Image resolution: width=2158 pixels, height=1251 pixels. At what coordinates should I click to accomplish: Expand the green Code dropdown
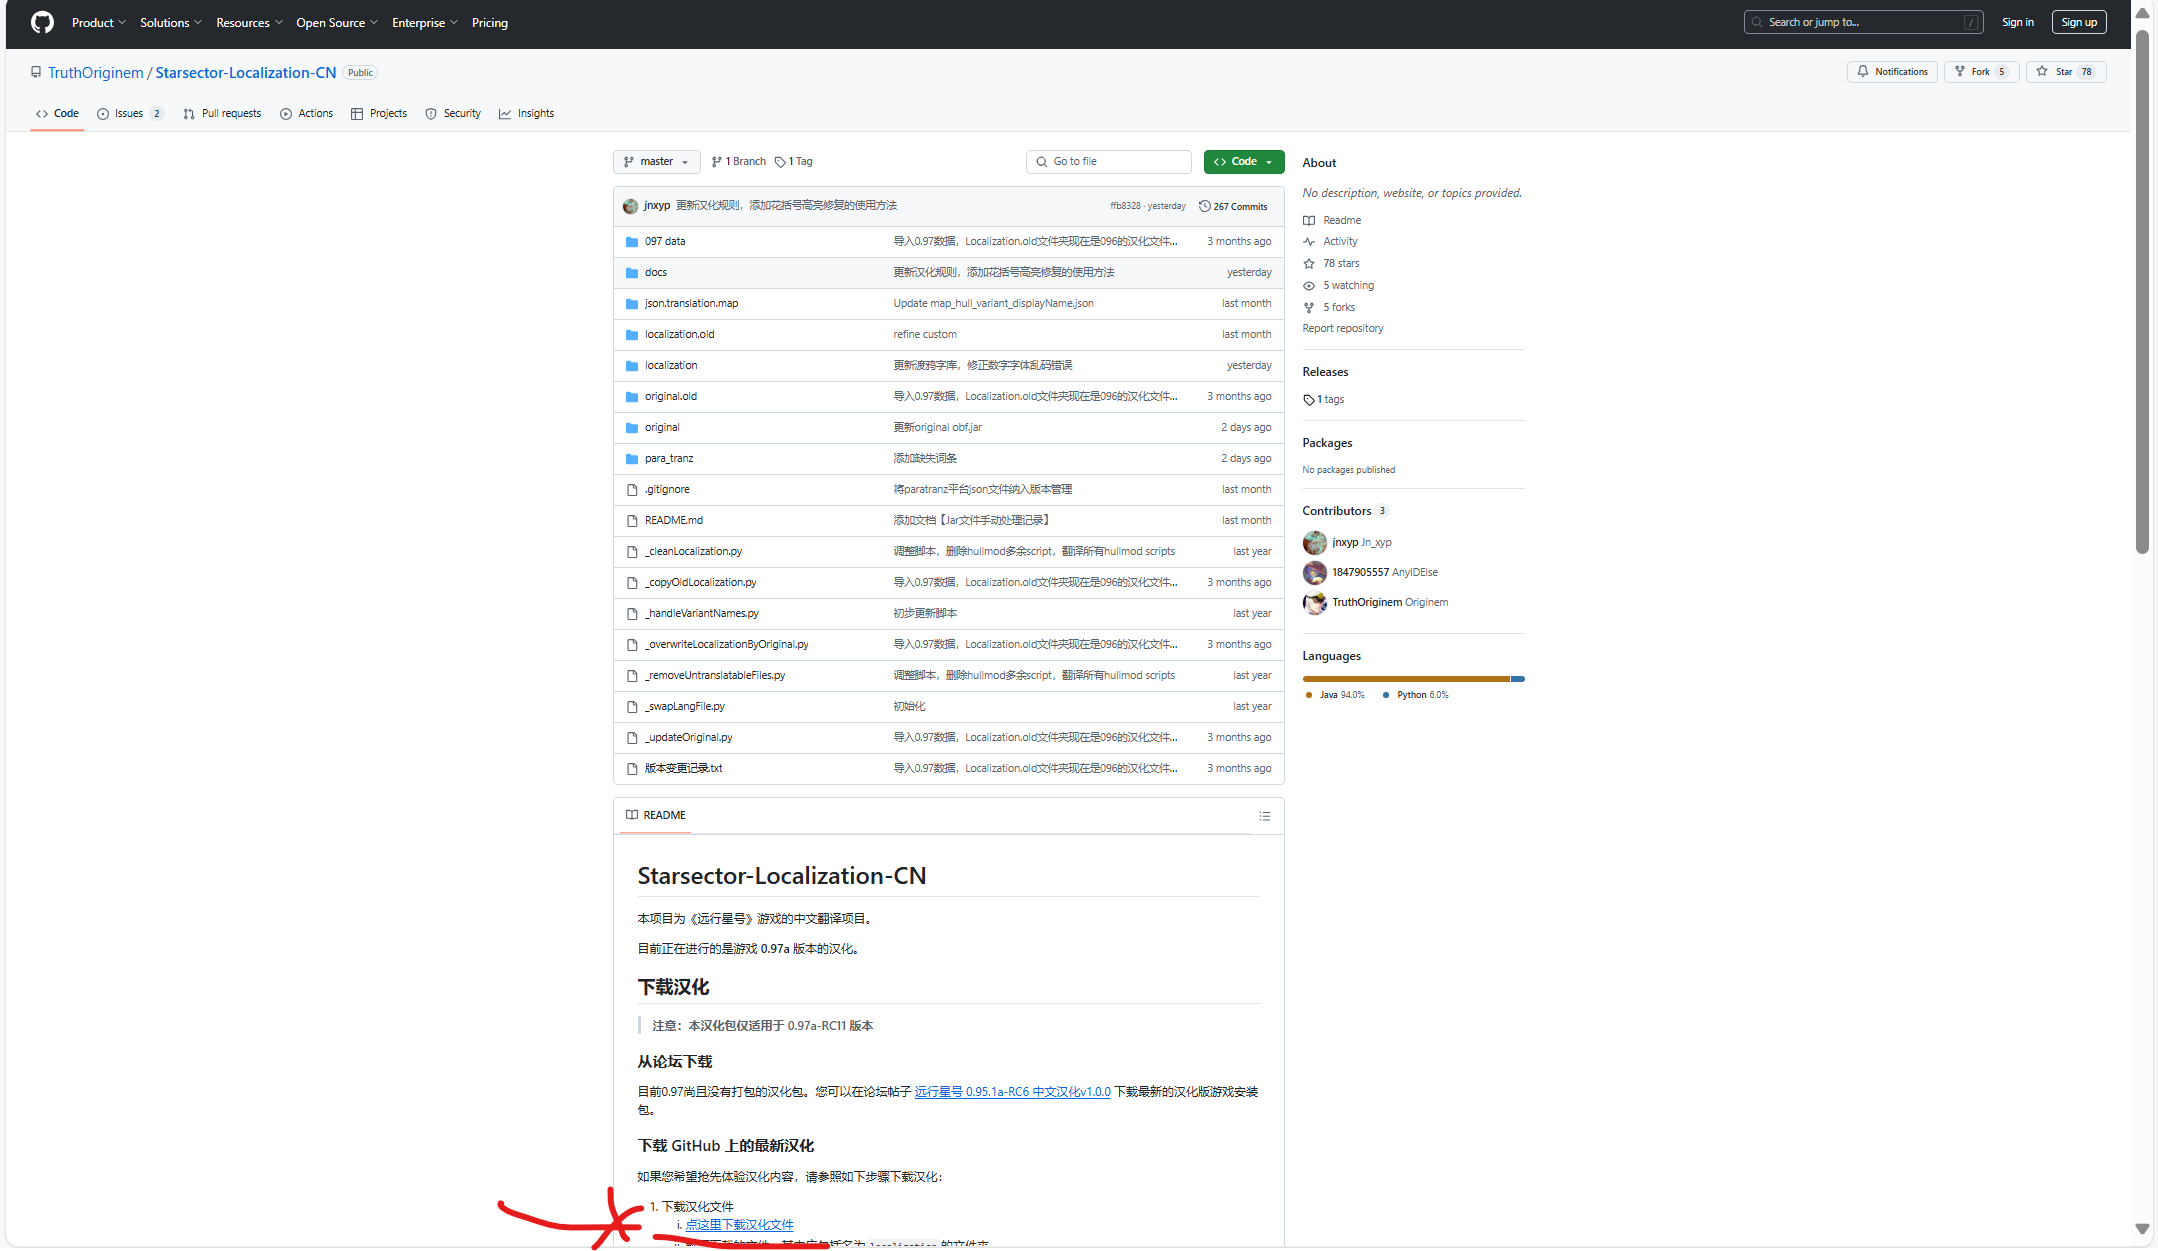click(x=1243, y=161)
